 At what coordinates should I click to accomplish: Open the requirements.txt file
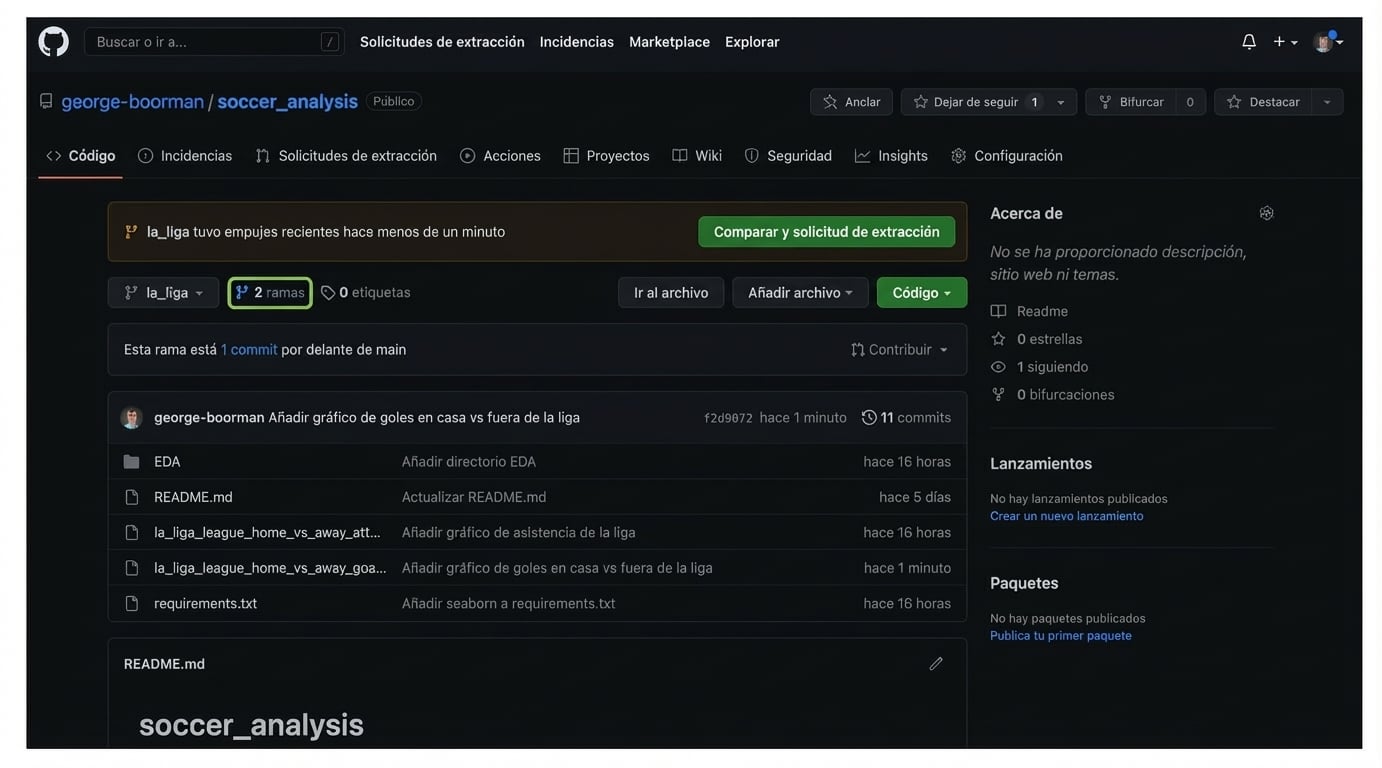click(205, 604)
